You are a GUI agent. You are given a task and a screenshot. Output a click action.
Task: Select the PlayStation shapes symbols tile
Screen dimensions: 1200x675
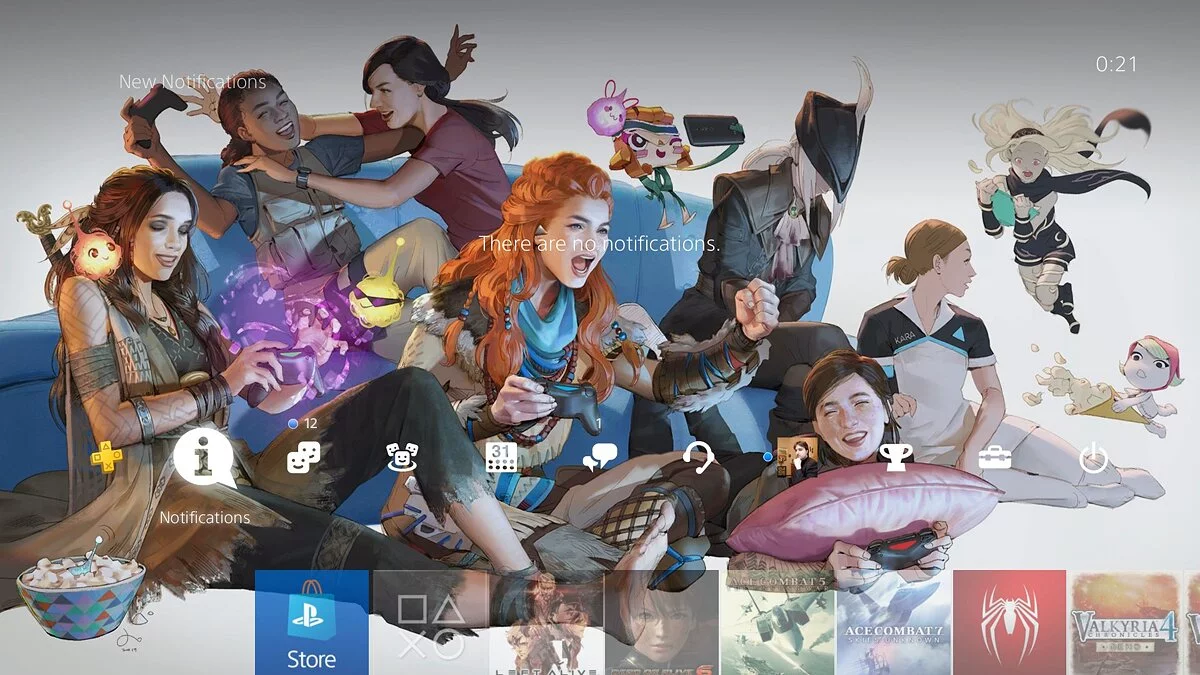pos(431,623)
